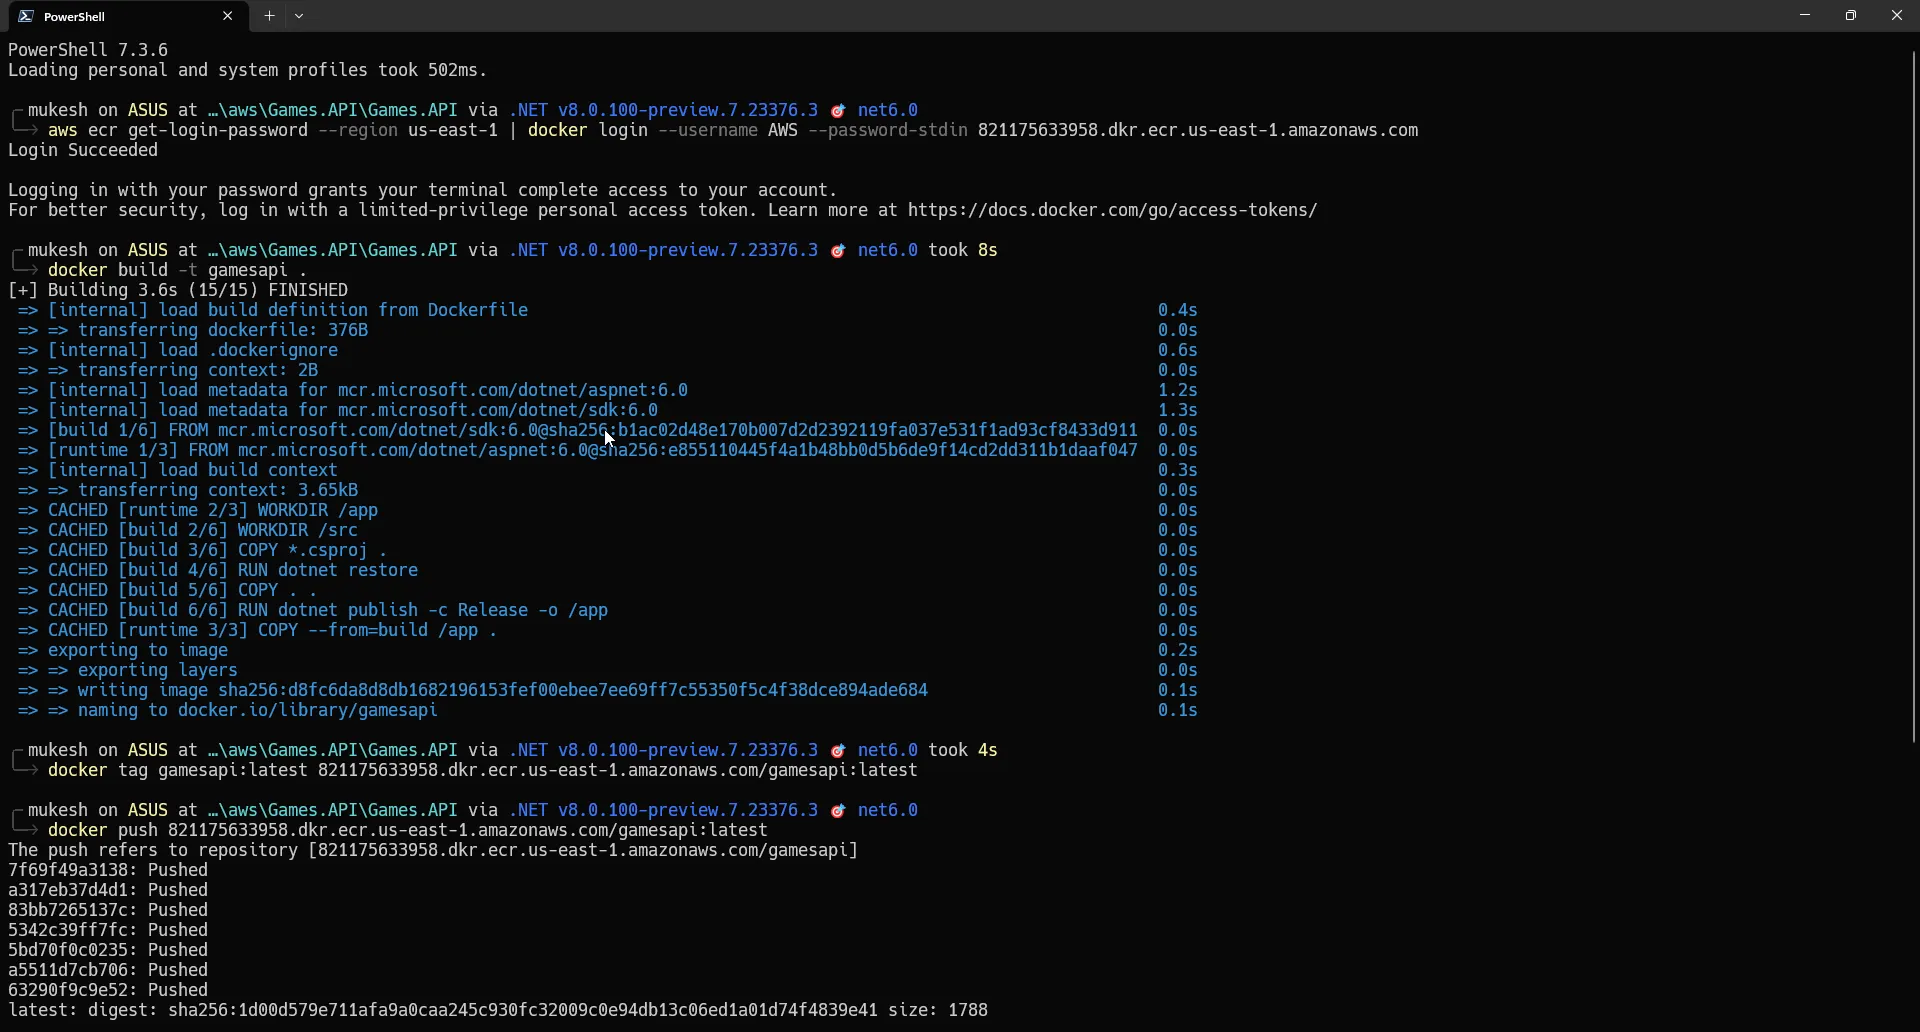Select the PowerShell tab
Viewport: 1920px width, 1032px height.
pos(120,16)
